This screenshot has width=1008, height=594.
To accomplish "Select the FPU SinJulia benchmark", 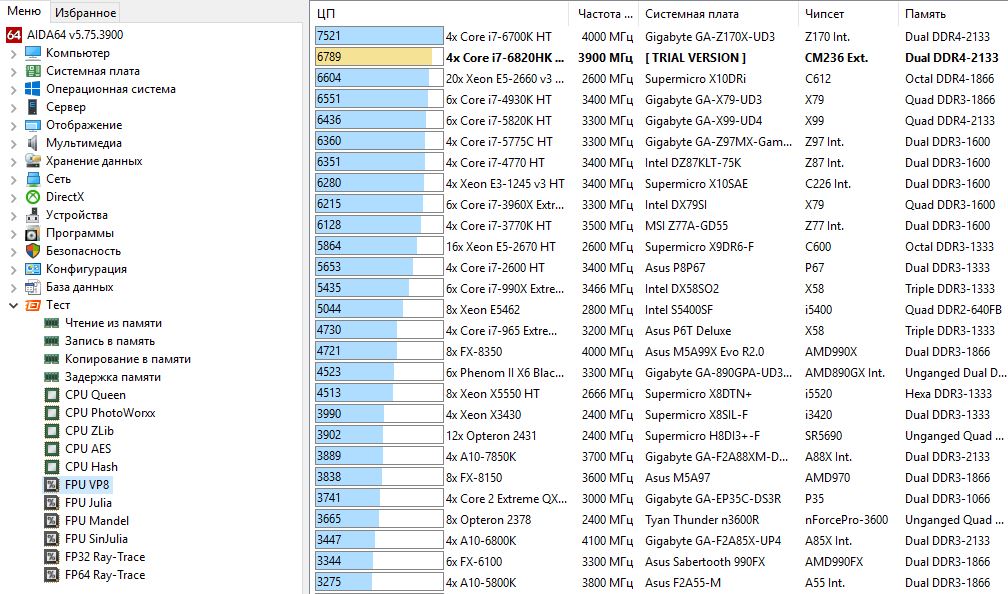I will tap(96, 539).
